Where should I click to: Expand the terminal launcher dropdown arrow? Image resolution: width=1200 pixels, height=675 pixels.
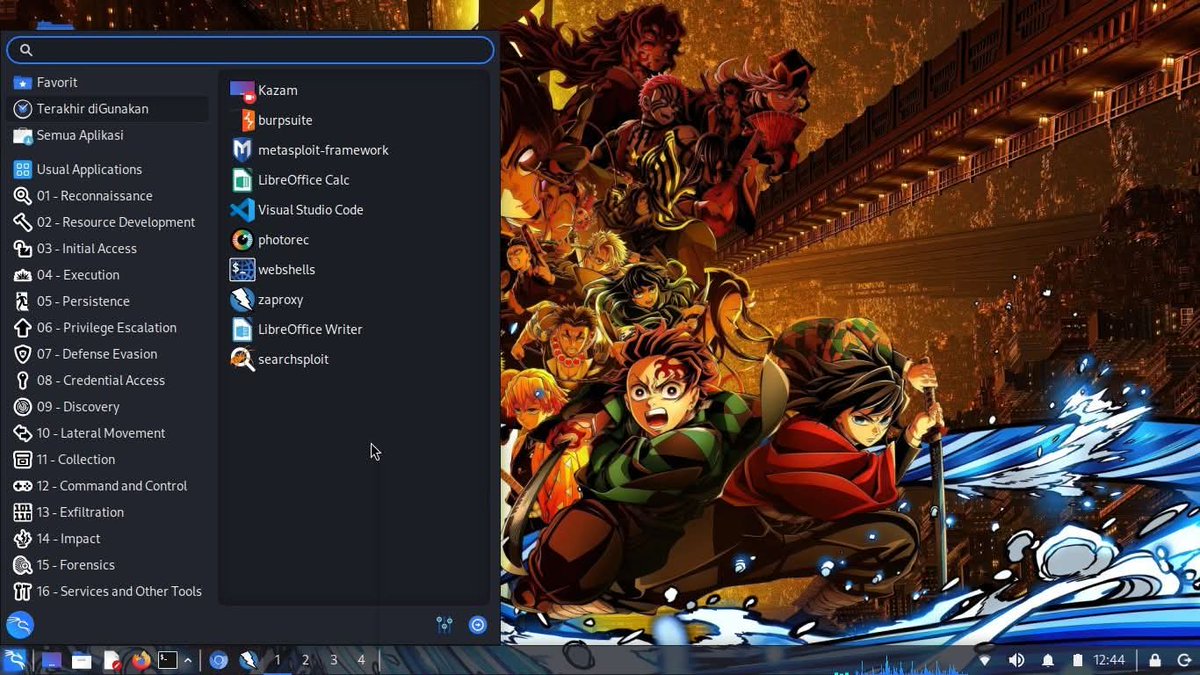[187, 660]
